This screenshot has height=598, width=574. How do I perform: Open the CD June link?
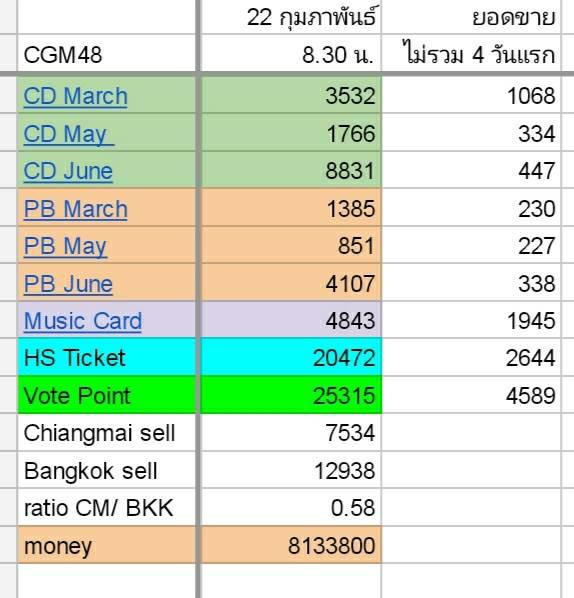click(68, 171)
